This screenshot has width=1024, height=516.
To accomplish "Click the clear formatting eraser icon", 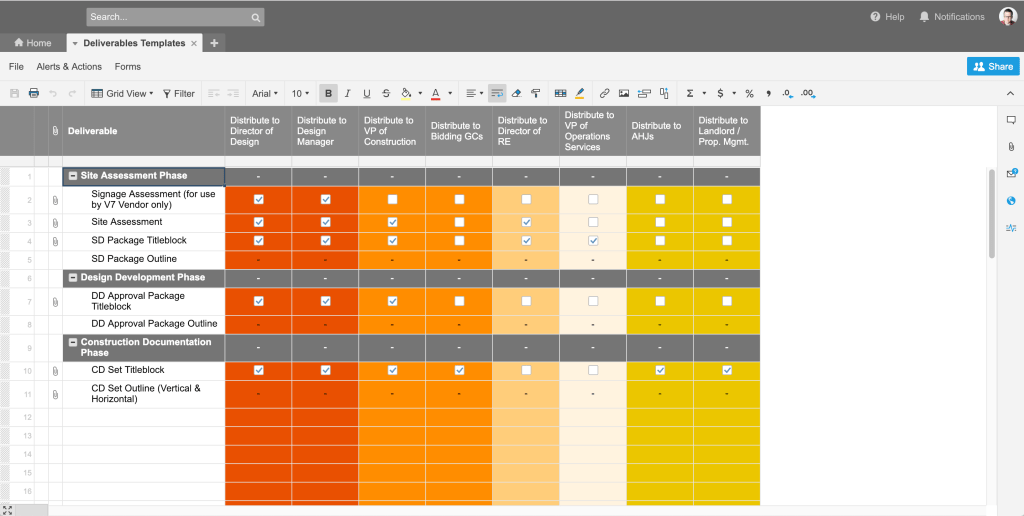I will click(x=516, y=93).
